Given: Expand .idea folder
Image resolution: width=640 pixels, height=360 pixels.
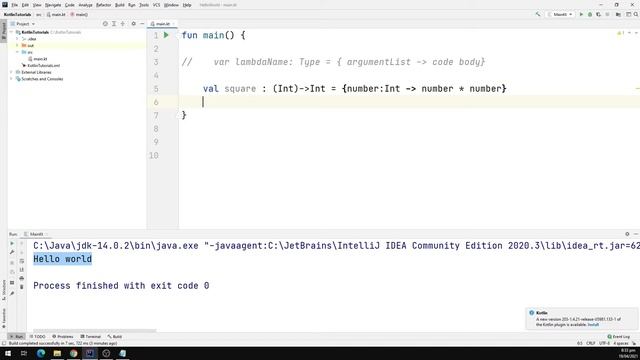Looking at the screenshot, I should 18,39.
